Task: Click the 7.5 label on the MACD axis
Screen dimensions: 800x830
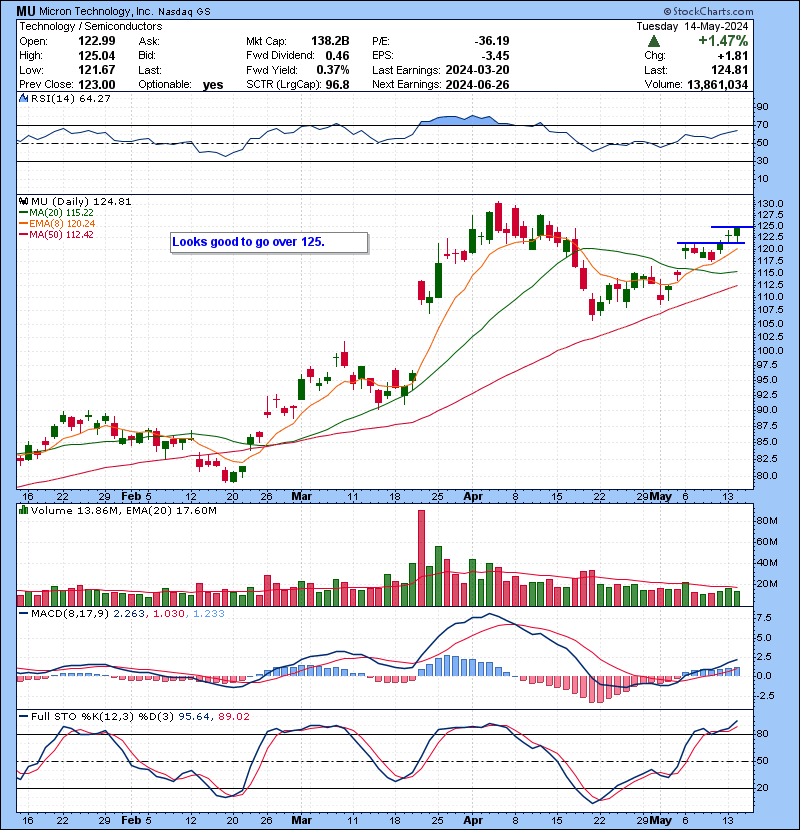Action: [764, 618]
